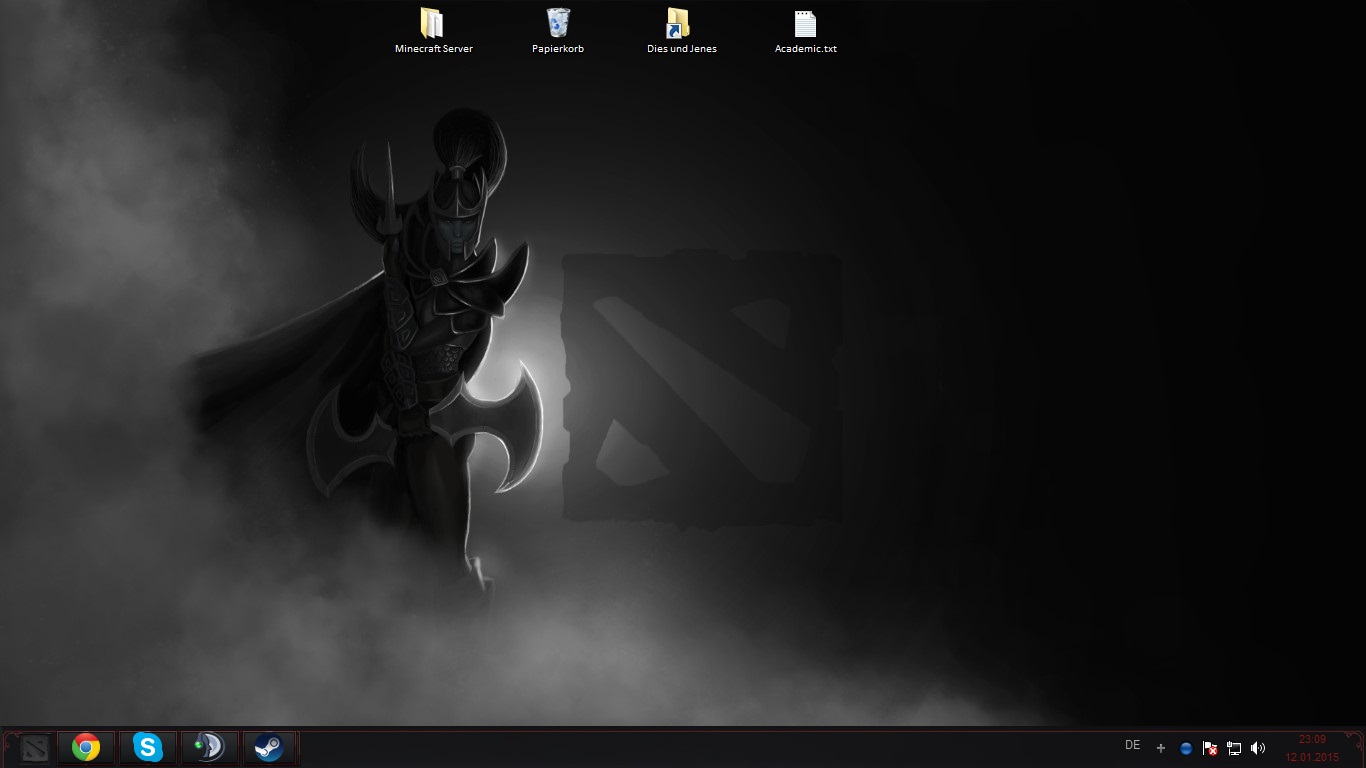Open the network connection tray icon
Viewport: 1366px width, 768px height.
tap(1234, 748)
